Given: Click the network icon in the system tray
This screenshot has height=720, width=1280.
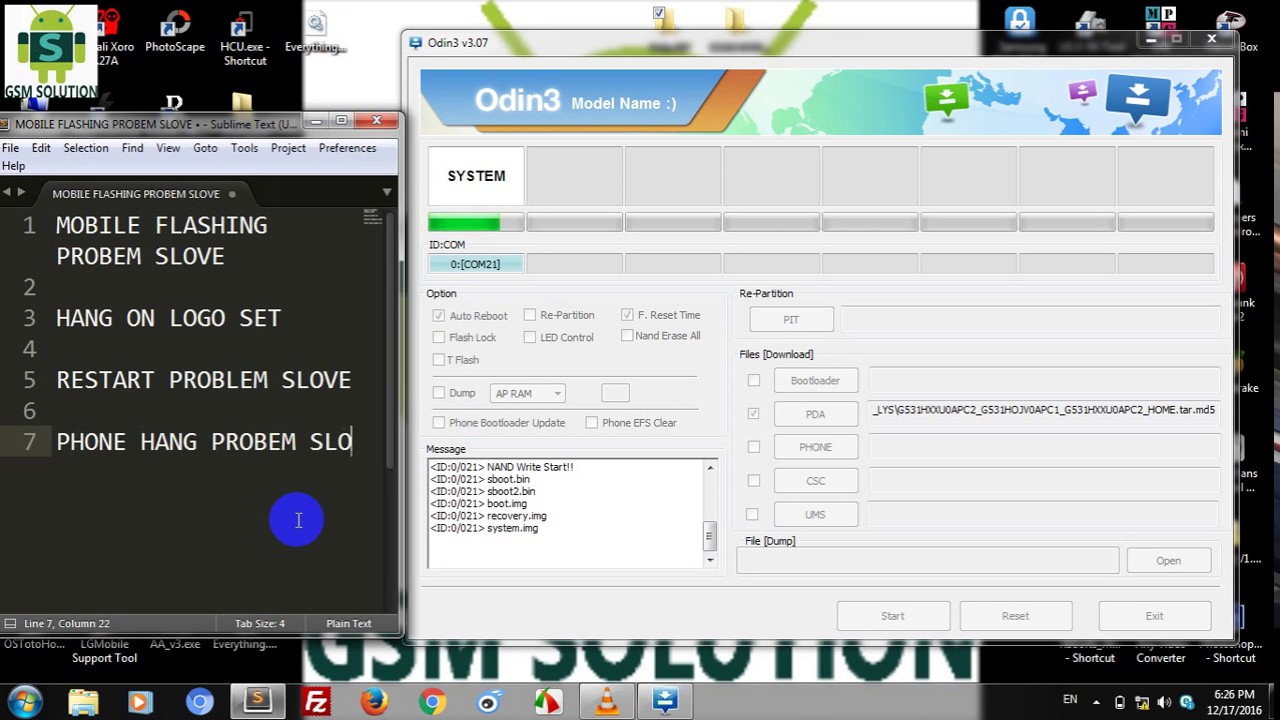Looking at the screenshot, I should 1142,702.
